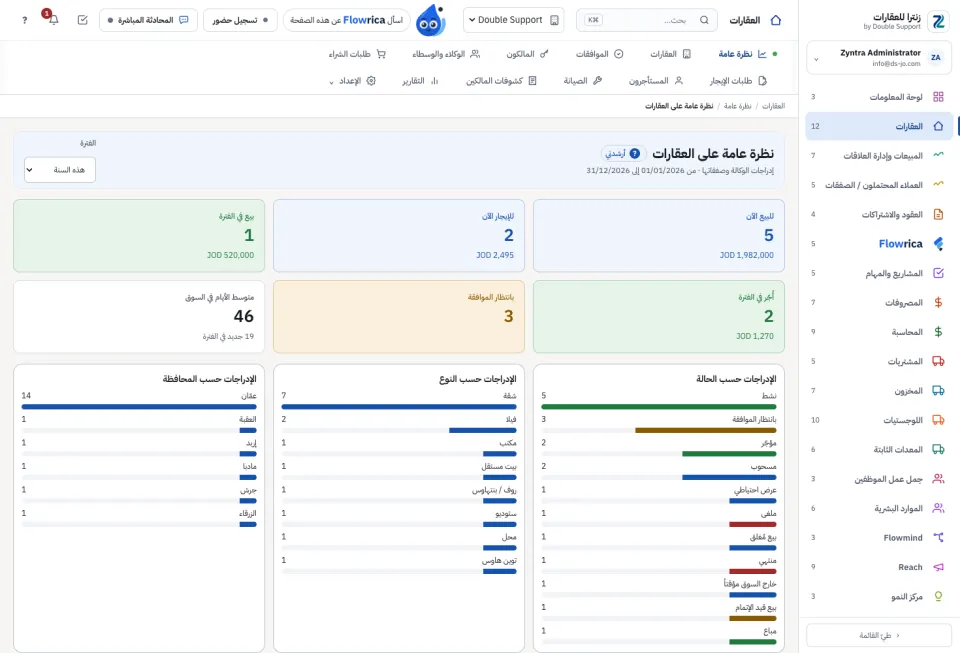The width and height of the screenshot is (960, 653).
Task: Switch to كشوفات المالكين tab
Action: point(501,81)
